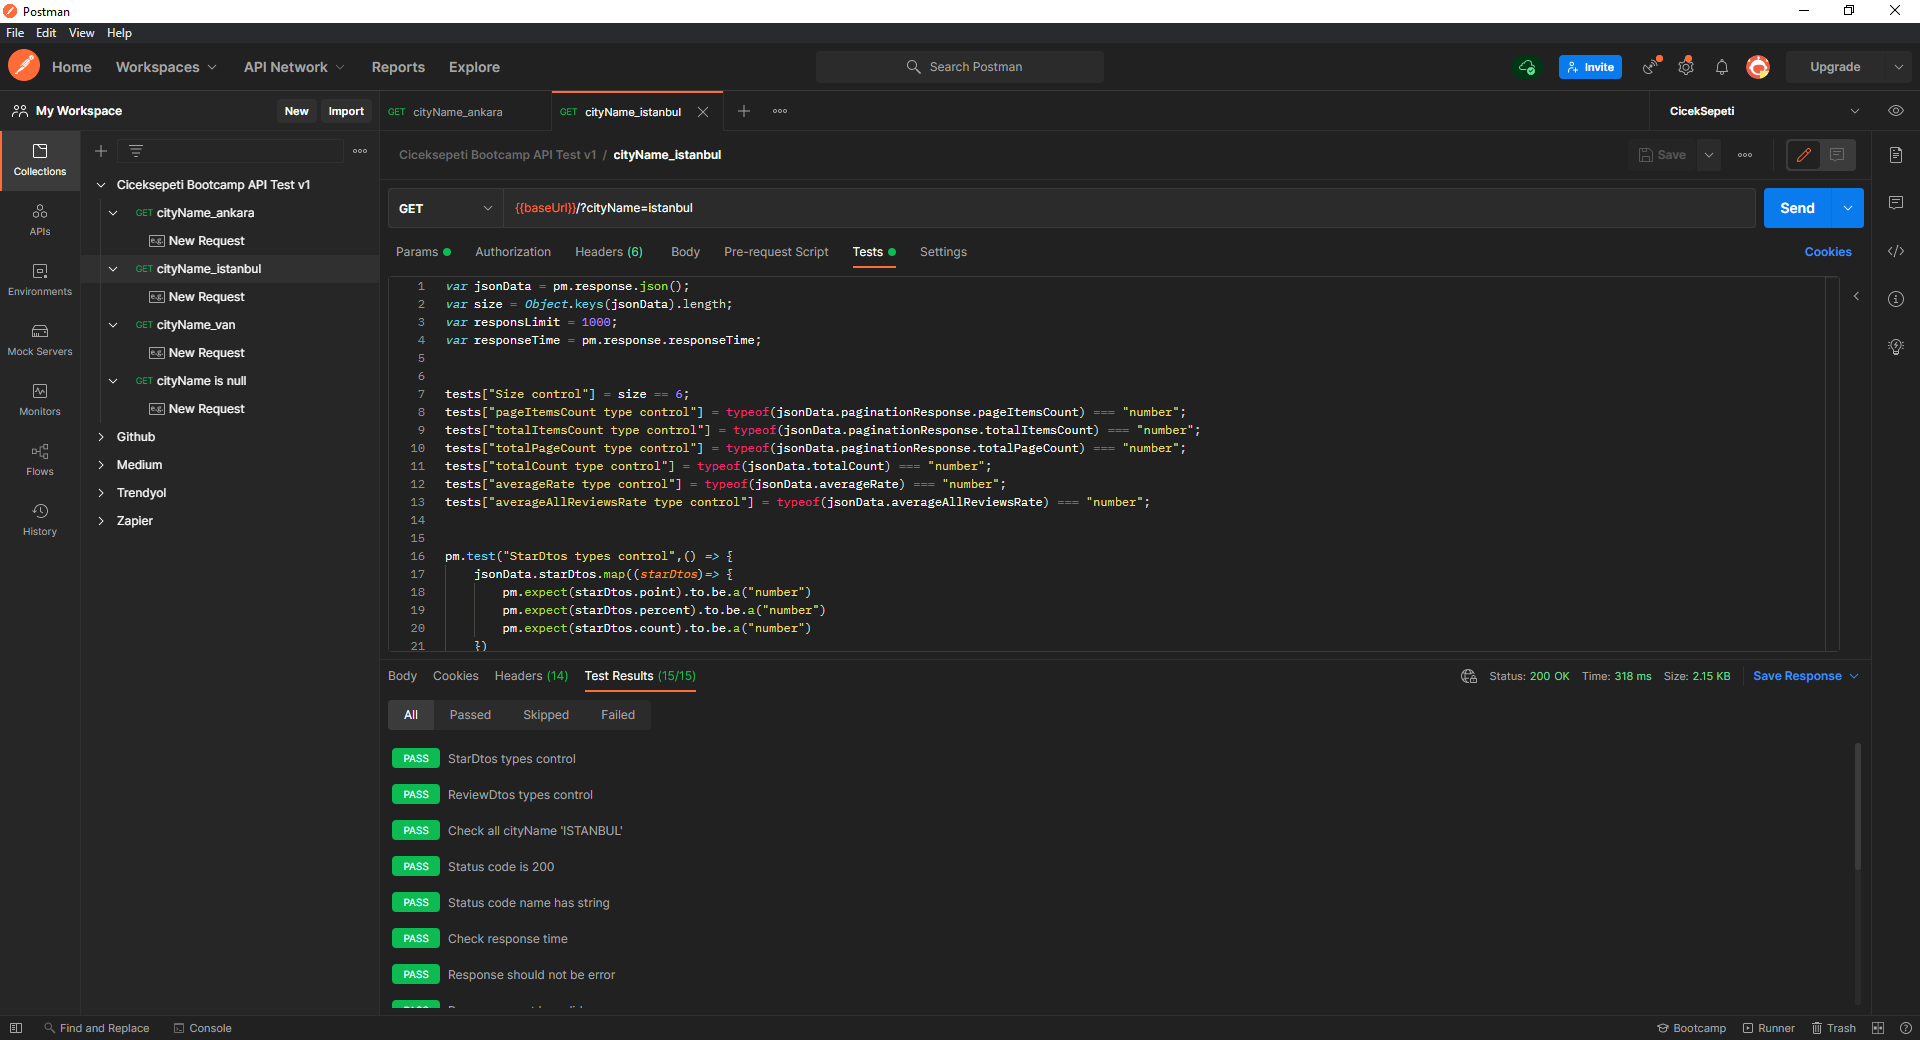The width and height of the screenshot is (1920, 1040).
Task: Hide the sidebar with bottom-left toggle
Action: click(x=16, y=1027)
